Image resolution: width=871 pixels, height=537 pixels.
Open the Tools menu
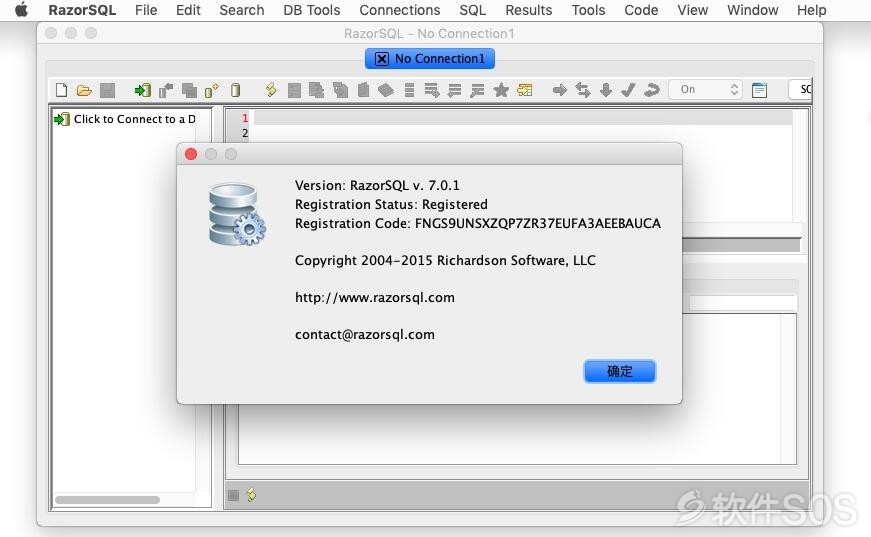click(588, 10)
